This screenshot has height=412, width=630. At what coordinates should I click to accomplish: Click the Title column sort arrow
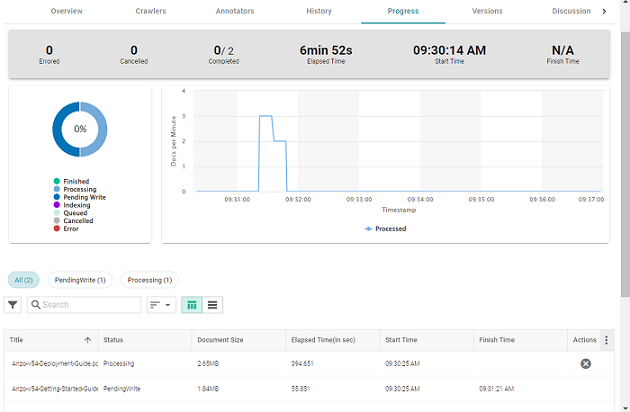coord(87,340)
